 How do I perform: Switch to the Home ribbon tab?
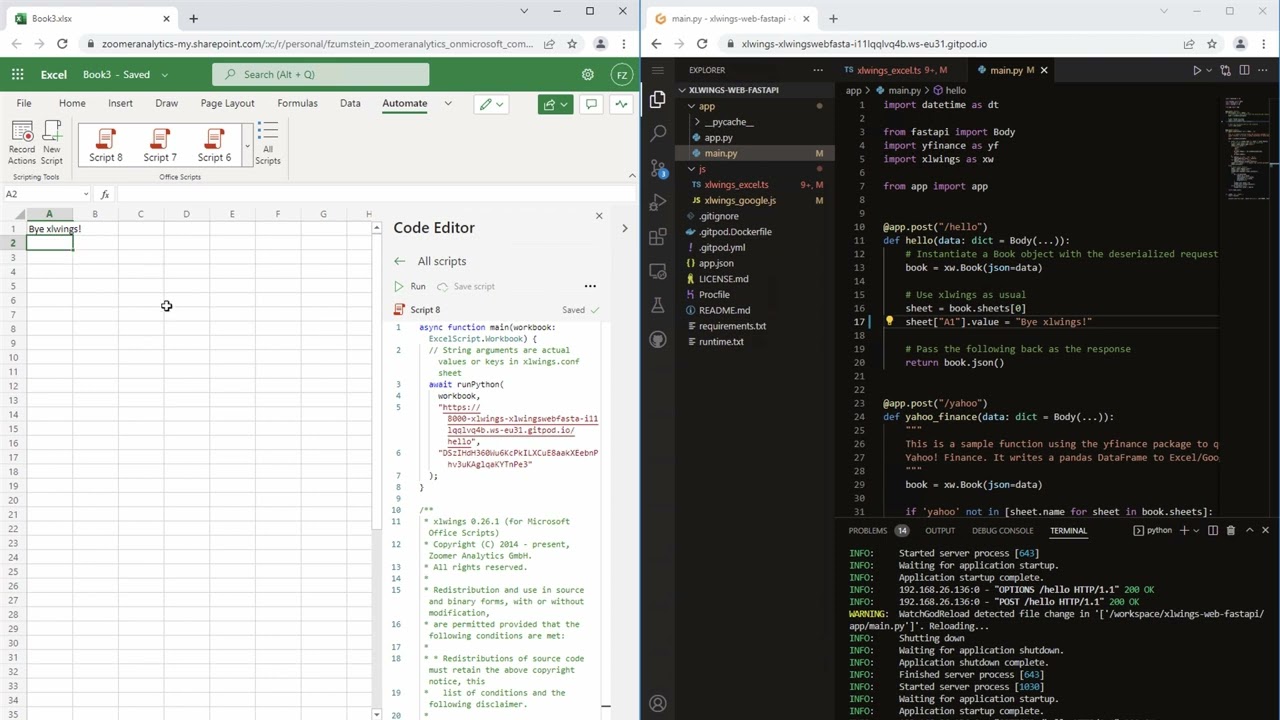72,103
